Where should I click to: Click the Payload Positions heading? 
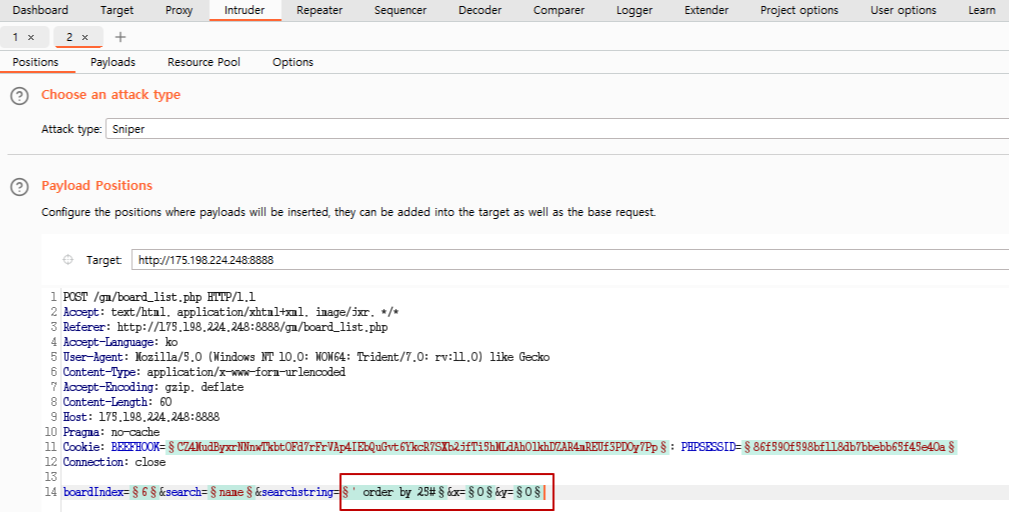coord(97,186)
